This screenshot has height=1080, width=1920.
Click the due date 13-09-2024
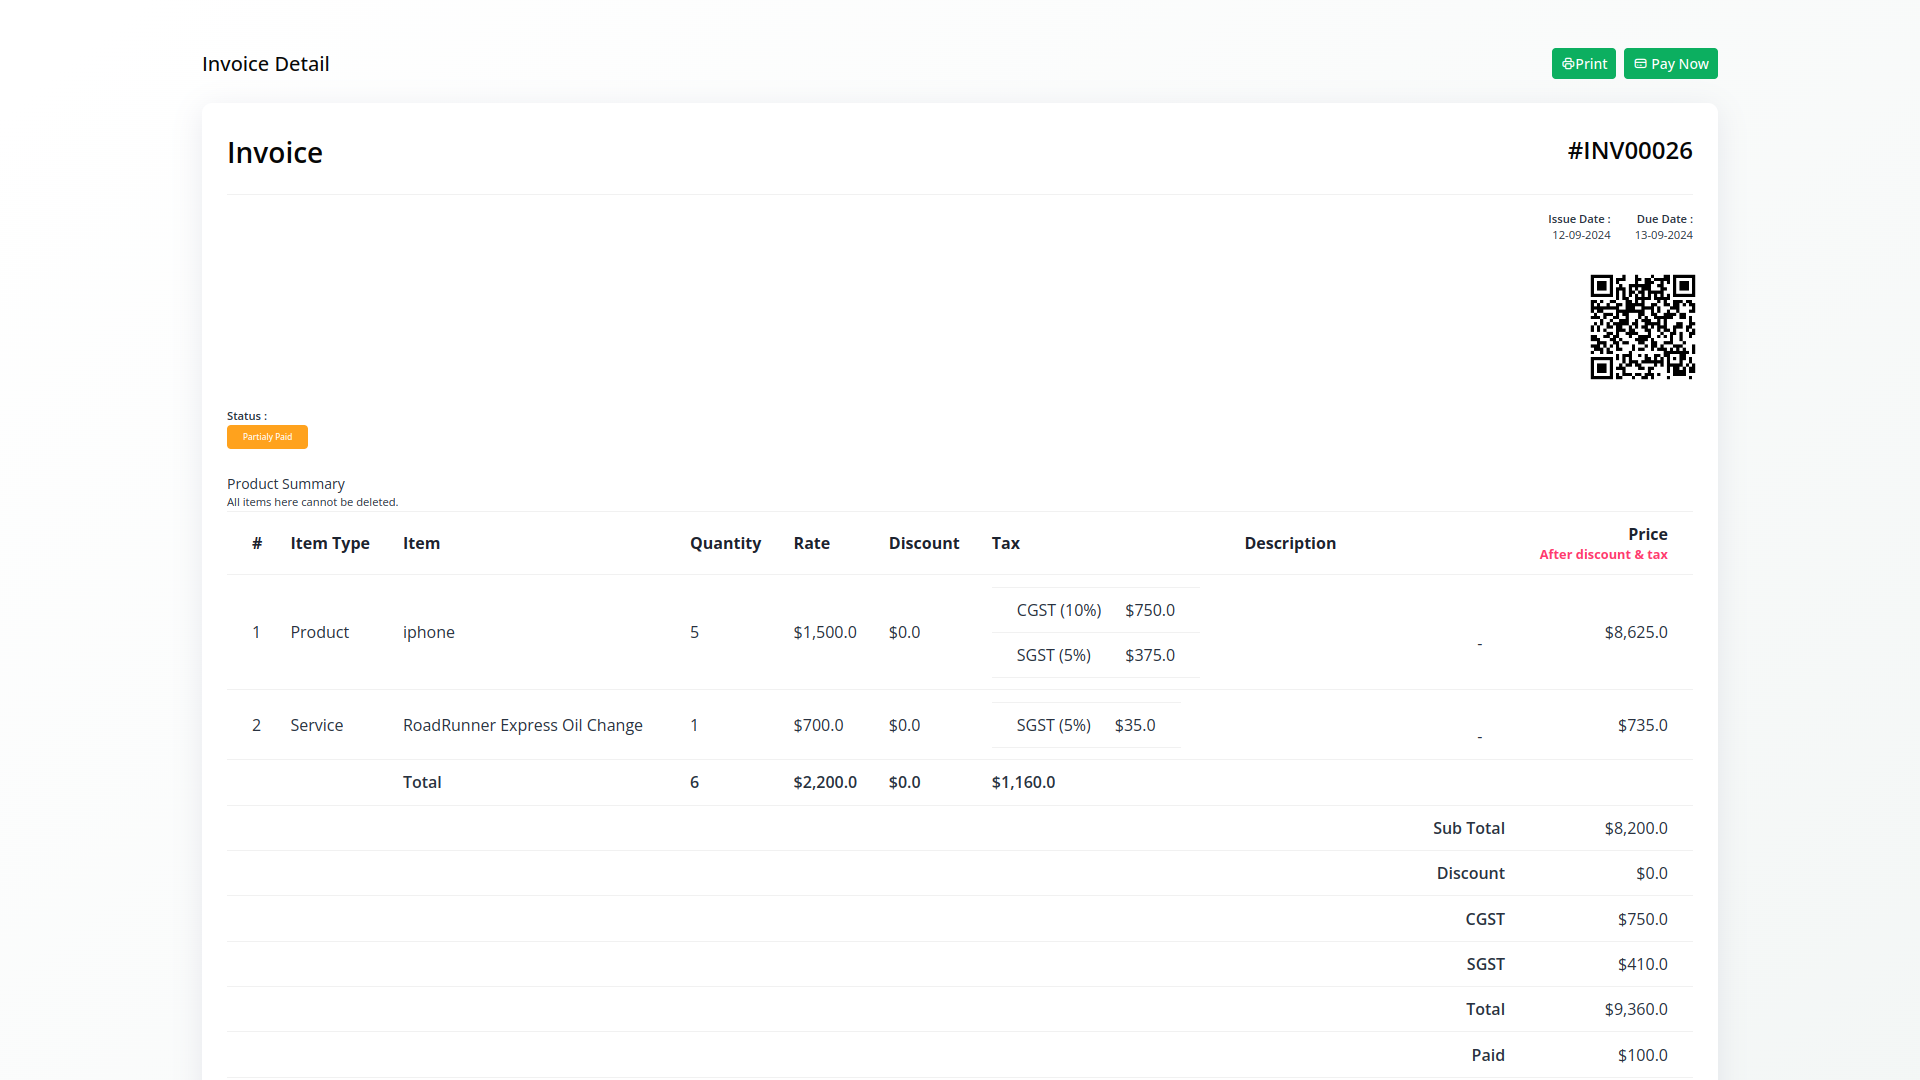(x=1664, y=235)
